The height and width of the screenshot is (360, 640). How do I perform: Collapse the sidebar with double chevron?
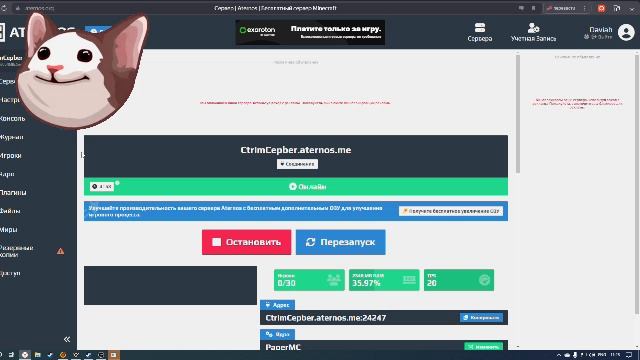67,339
